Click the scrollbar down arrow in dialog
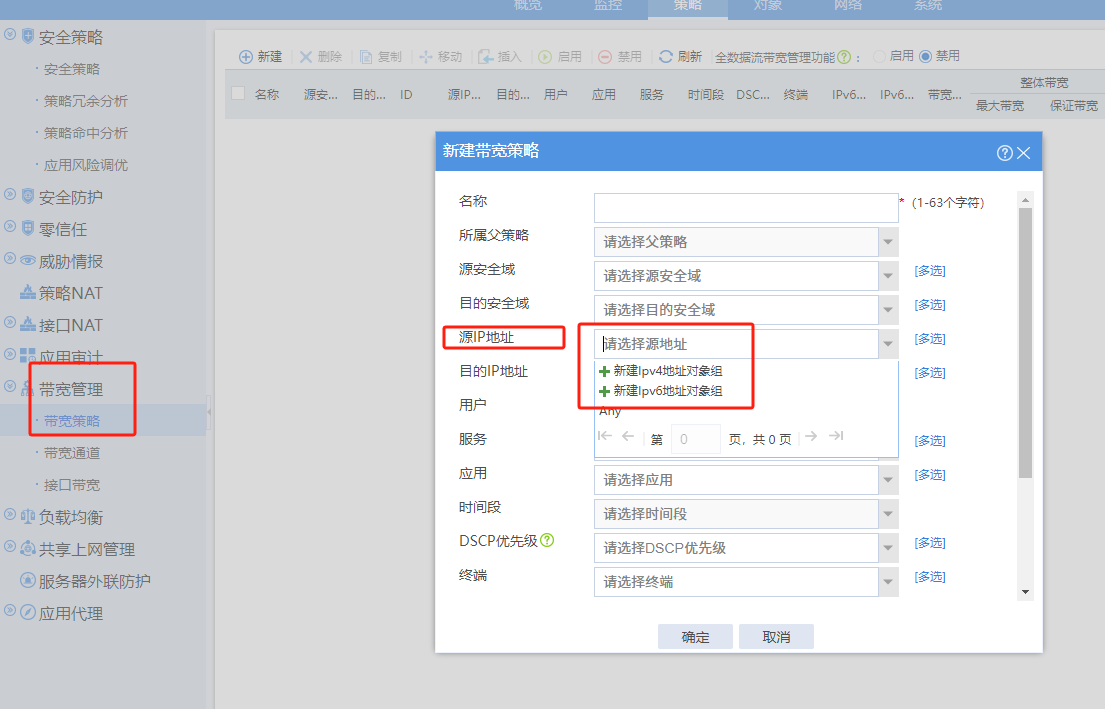The image size is (1105, 709). coord(1025,592)
